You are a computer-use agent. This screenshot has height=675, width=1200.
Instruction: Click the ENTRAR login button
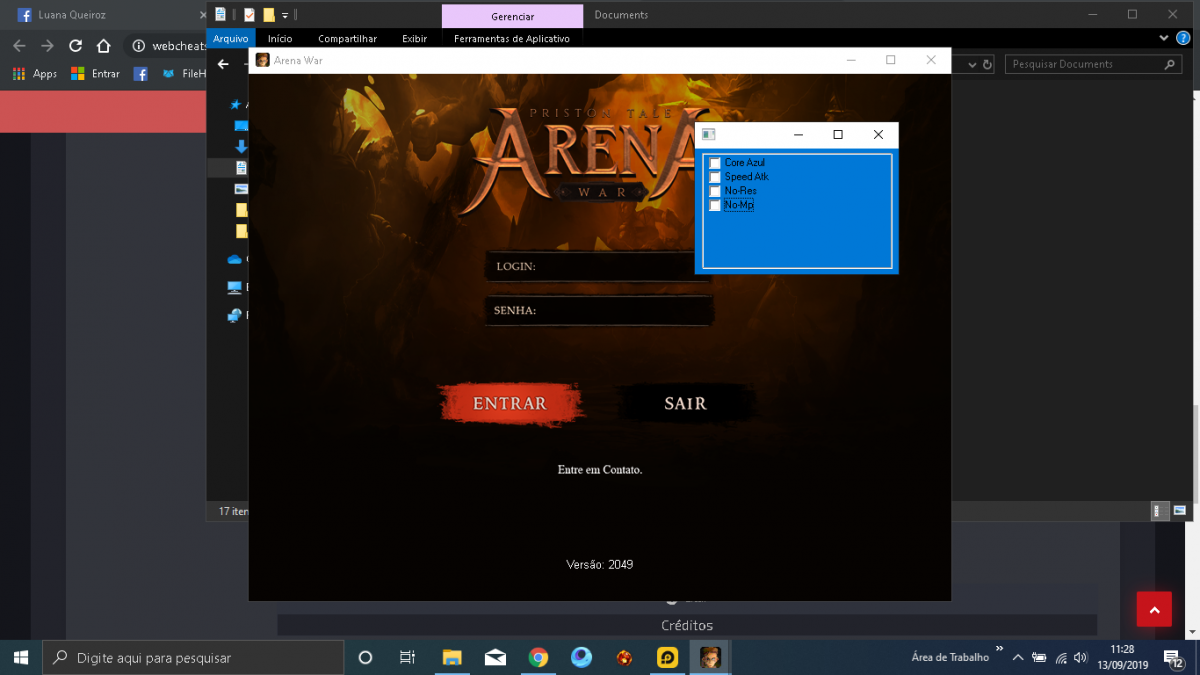click(510, 403)
